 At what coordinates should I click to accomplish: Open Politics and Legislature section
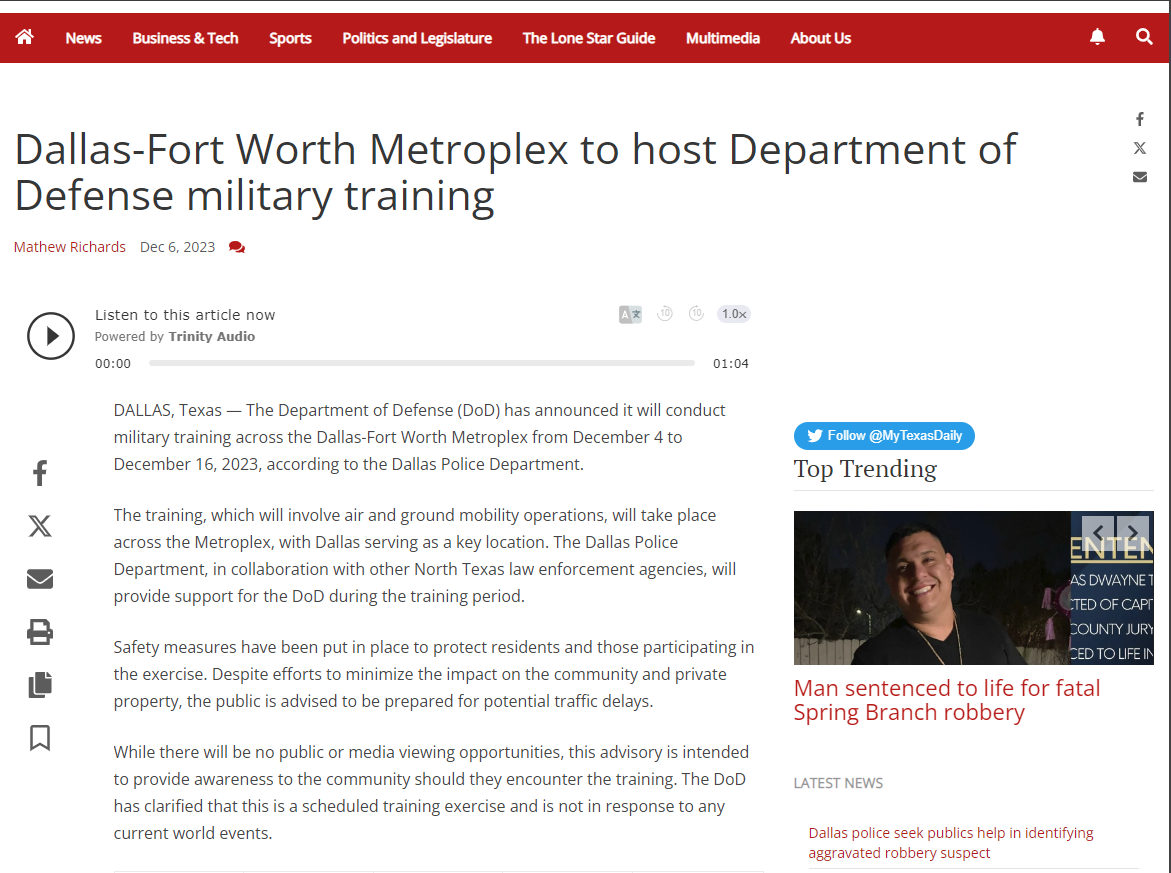417,38
